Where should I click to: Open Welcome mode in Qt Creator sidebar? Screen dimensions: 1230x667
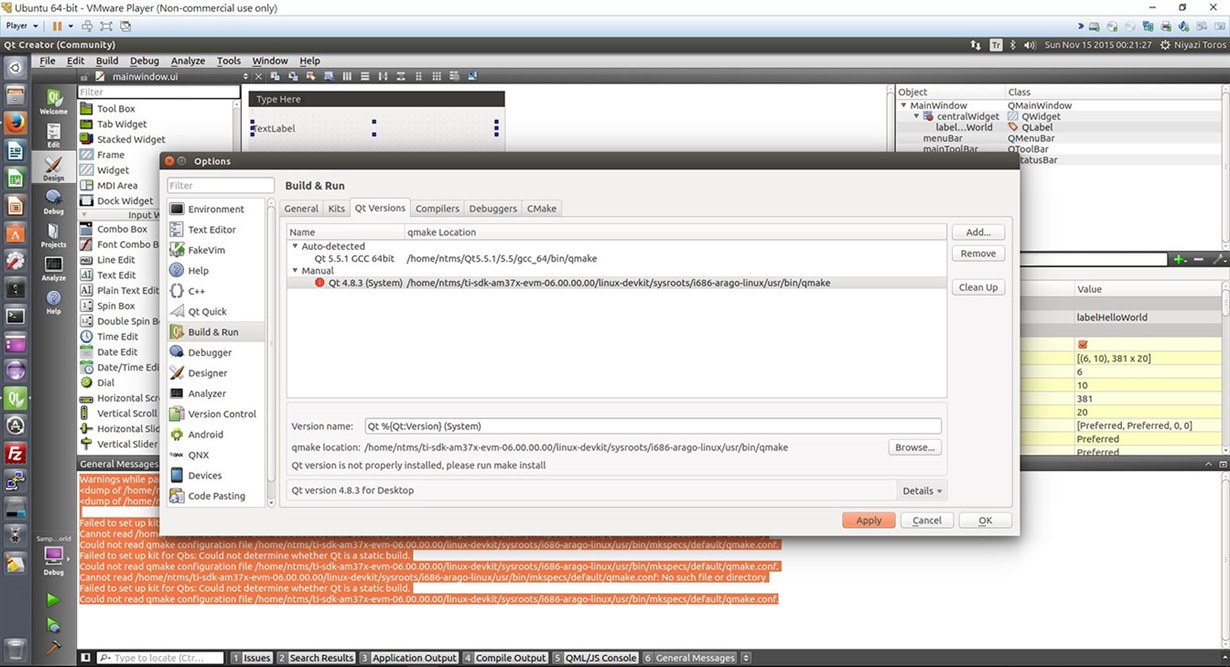tap(54, 101)
